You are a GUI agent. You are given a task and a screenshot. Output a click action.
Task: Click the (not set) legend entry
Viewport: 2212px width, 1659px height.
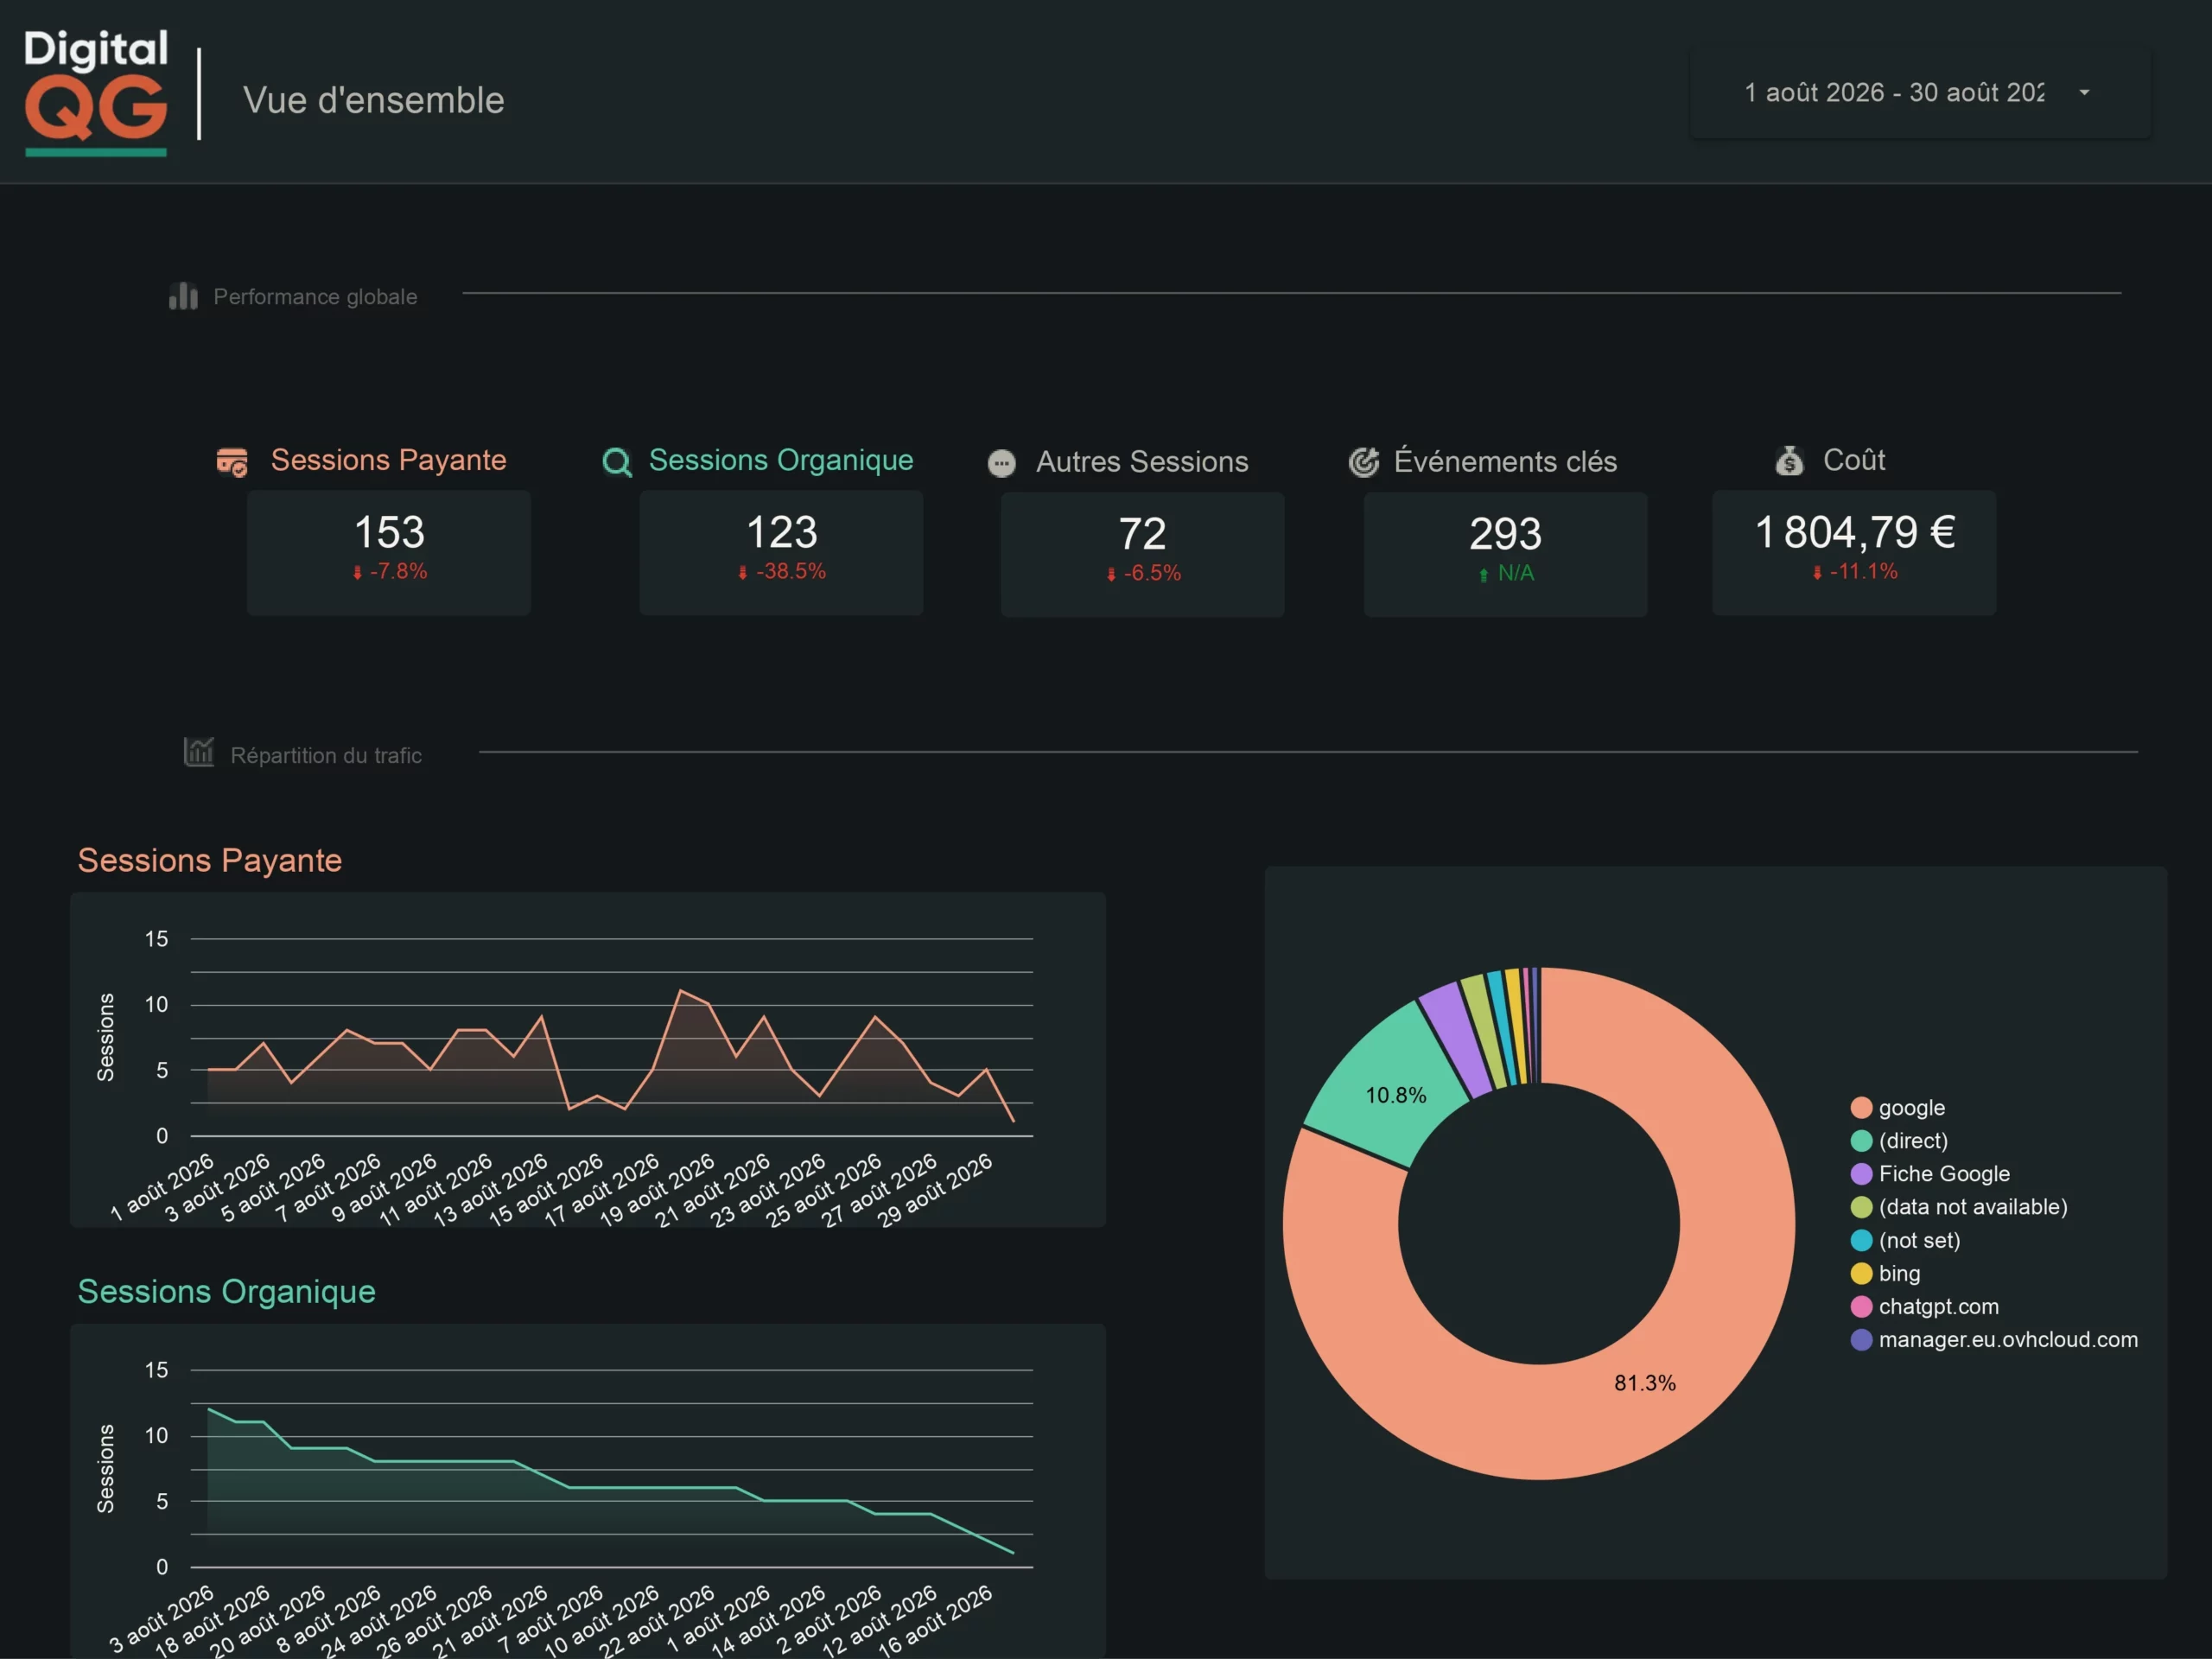1905,1240
